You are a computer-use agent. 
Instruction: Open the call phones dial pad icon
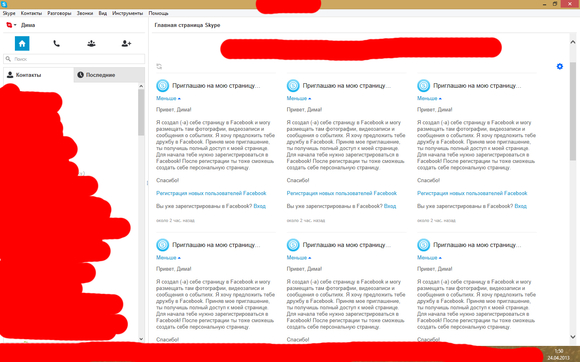pyautogui.click(x=57, y=44)
